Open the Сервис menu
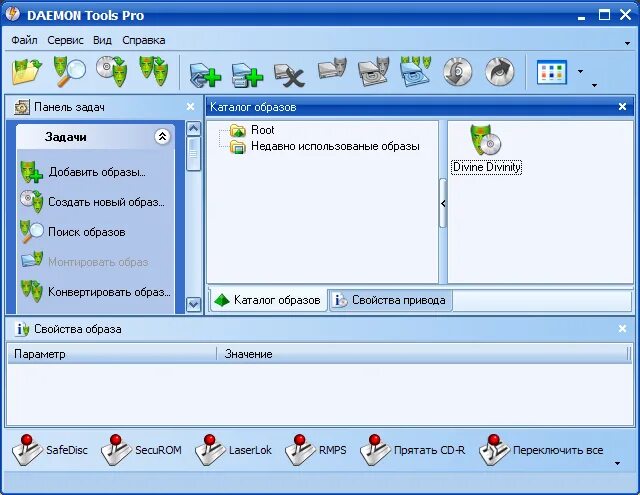The image size is (640, 495). tap(65, 40)
